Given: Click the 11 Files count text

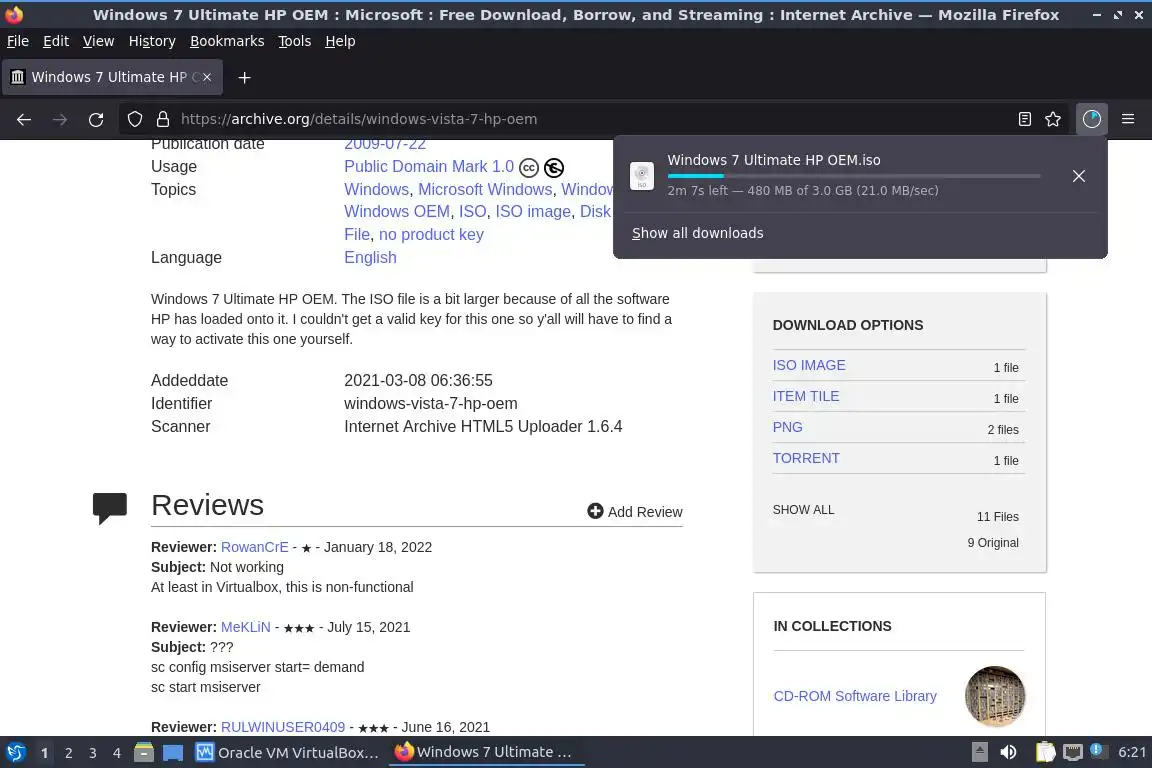Looking at the screenshot, I should 998,517.
